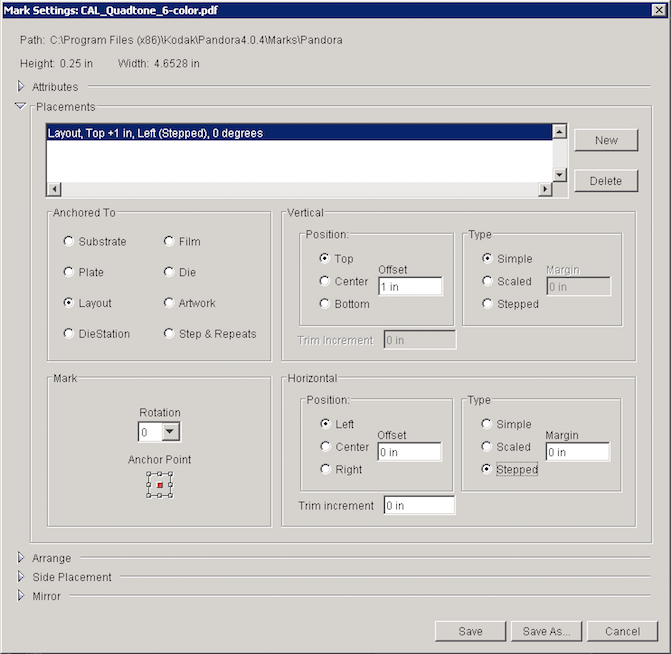671x654 pixels.
Task: Click Save As... button
Action: click(x=546, y=631)
